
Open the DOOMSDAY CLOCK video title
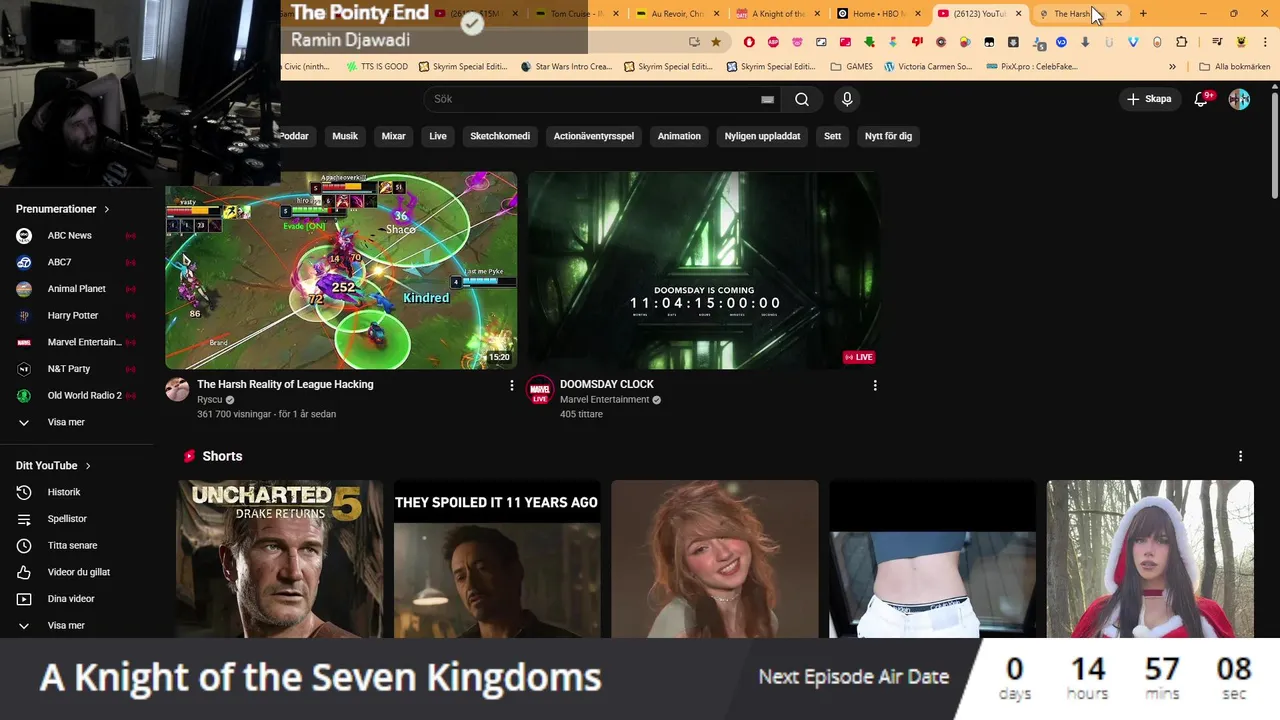[607, 384]
